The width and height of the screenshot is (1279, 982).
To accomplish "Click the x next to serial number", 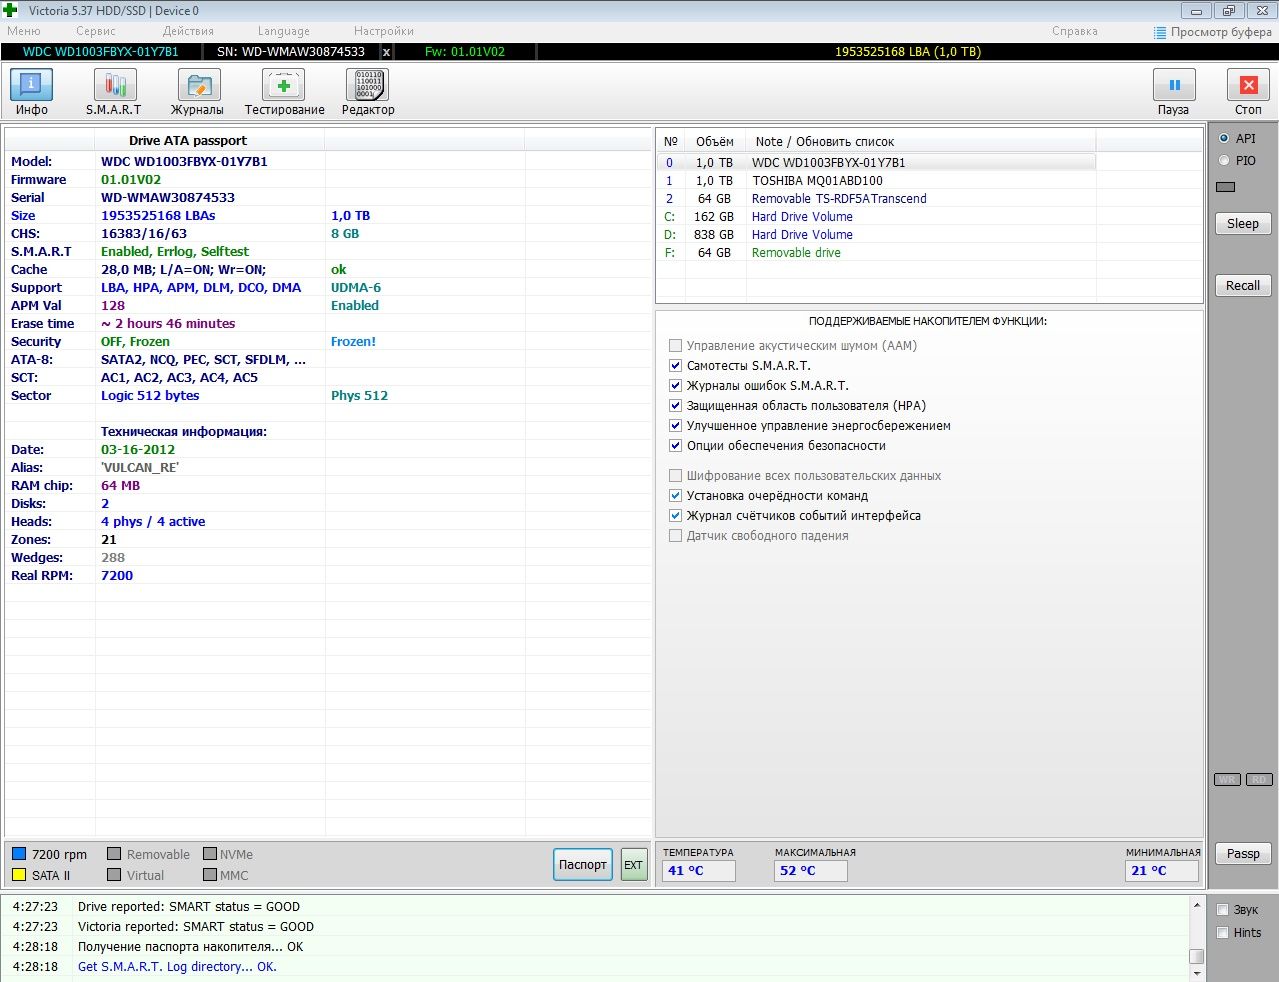I will pyautogui.click(x=387, y=52).
